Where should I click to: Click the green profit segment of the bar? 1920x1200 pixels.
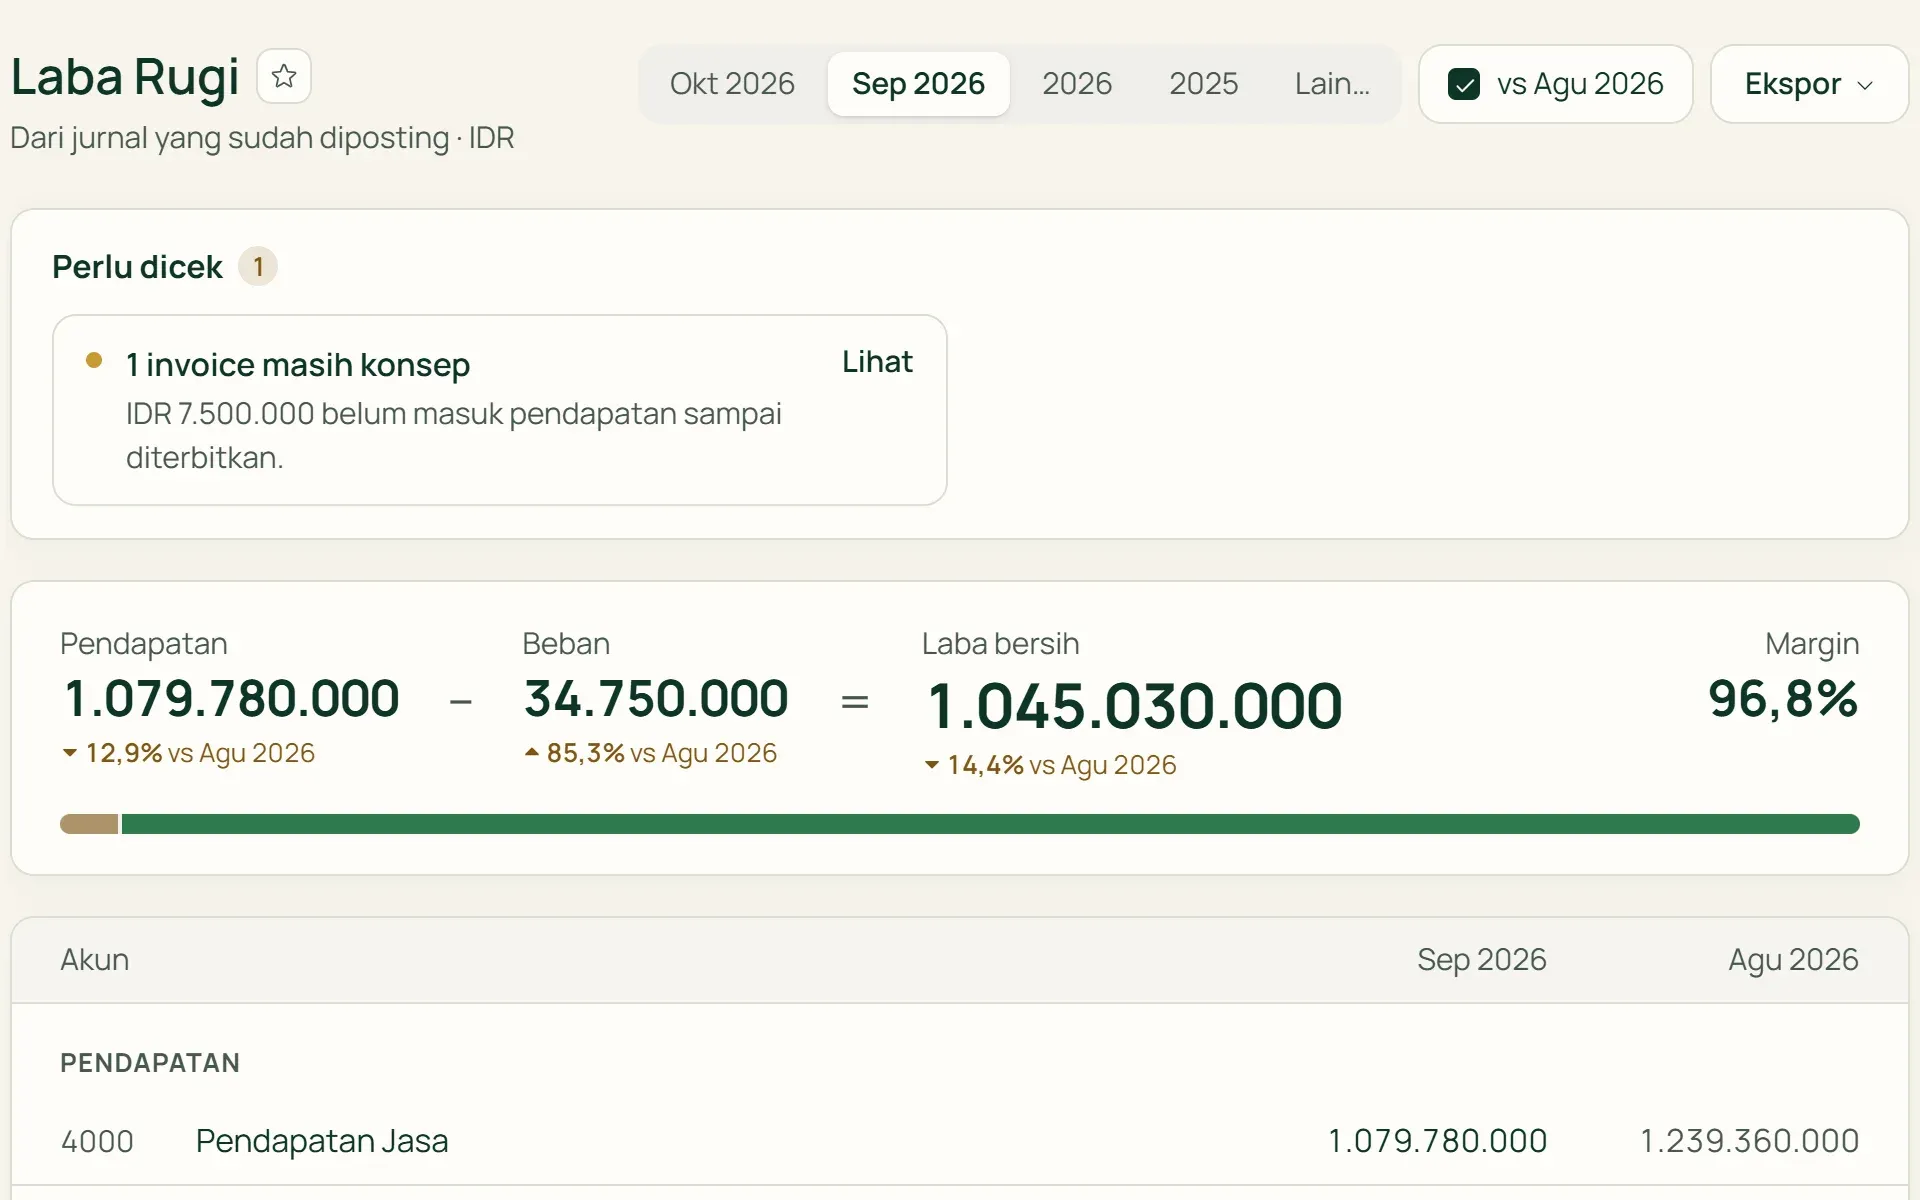[990, 824]
